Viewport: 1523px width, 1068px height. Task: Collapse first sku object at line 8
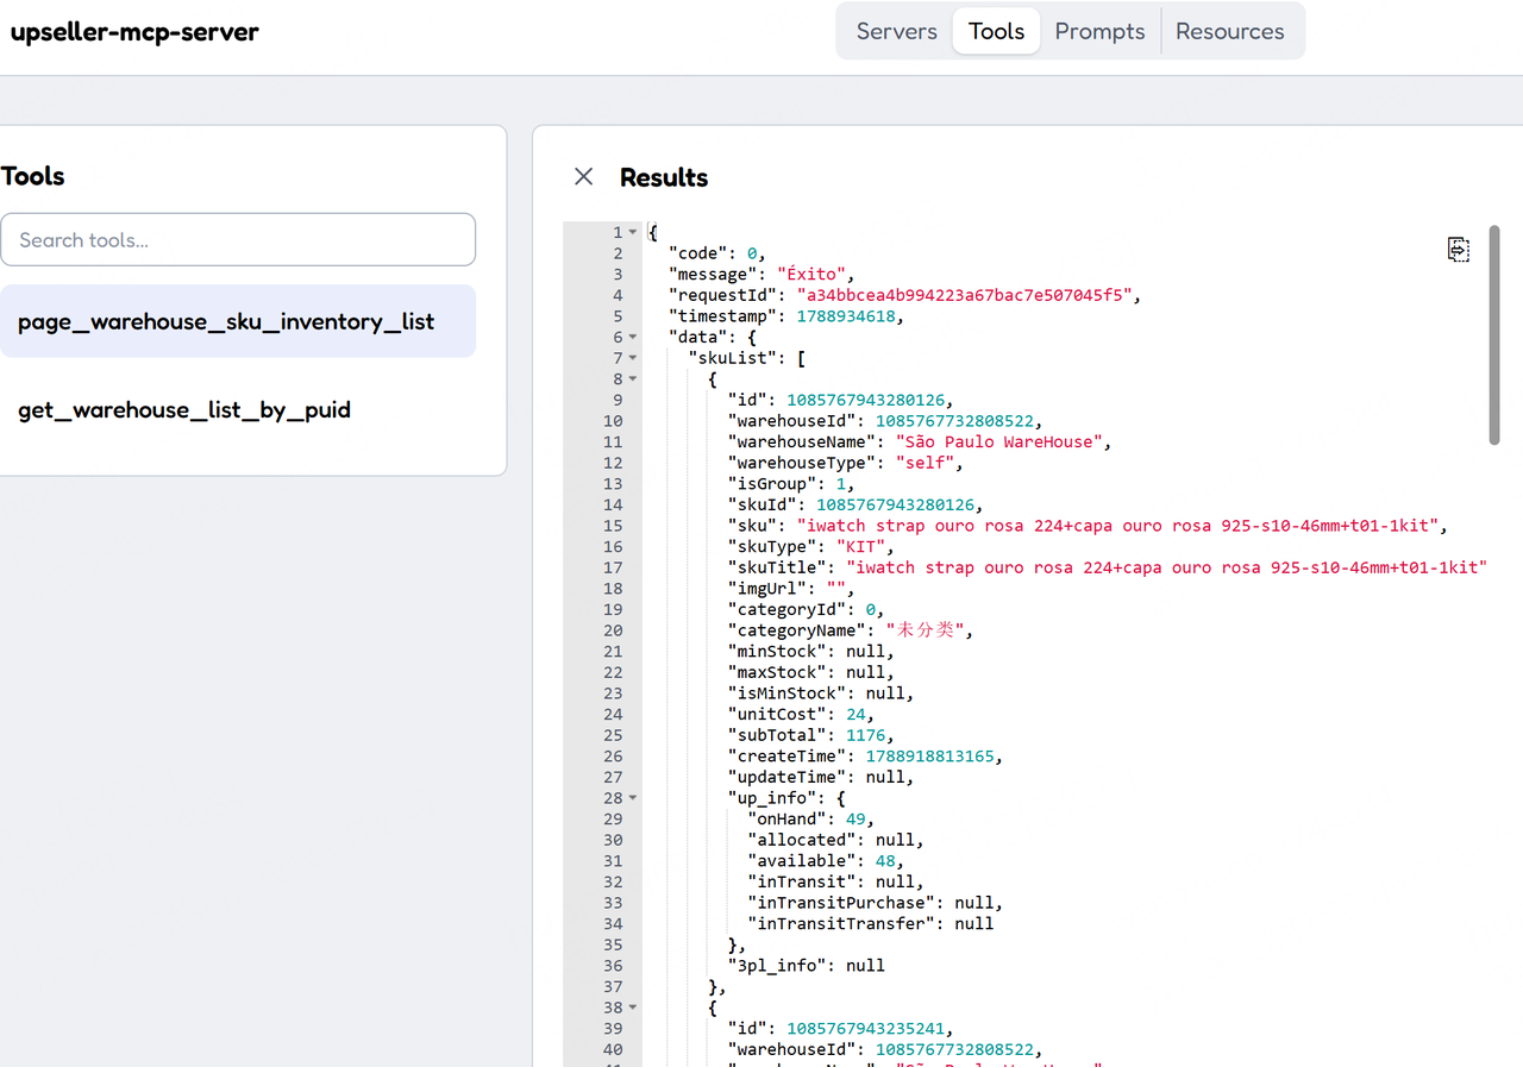pyautogui.click(x=632, y=379)
